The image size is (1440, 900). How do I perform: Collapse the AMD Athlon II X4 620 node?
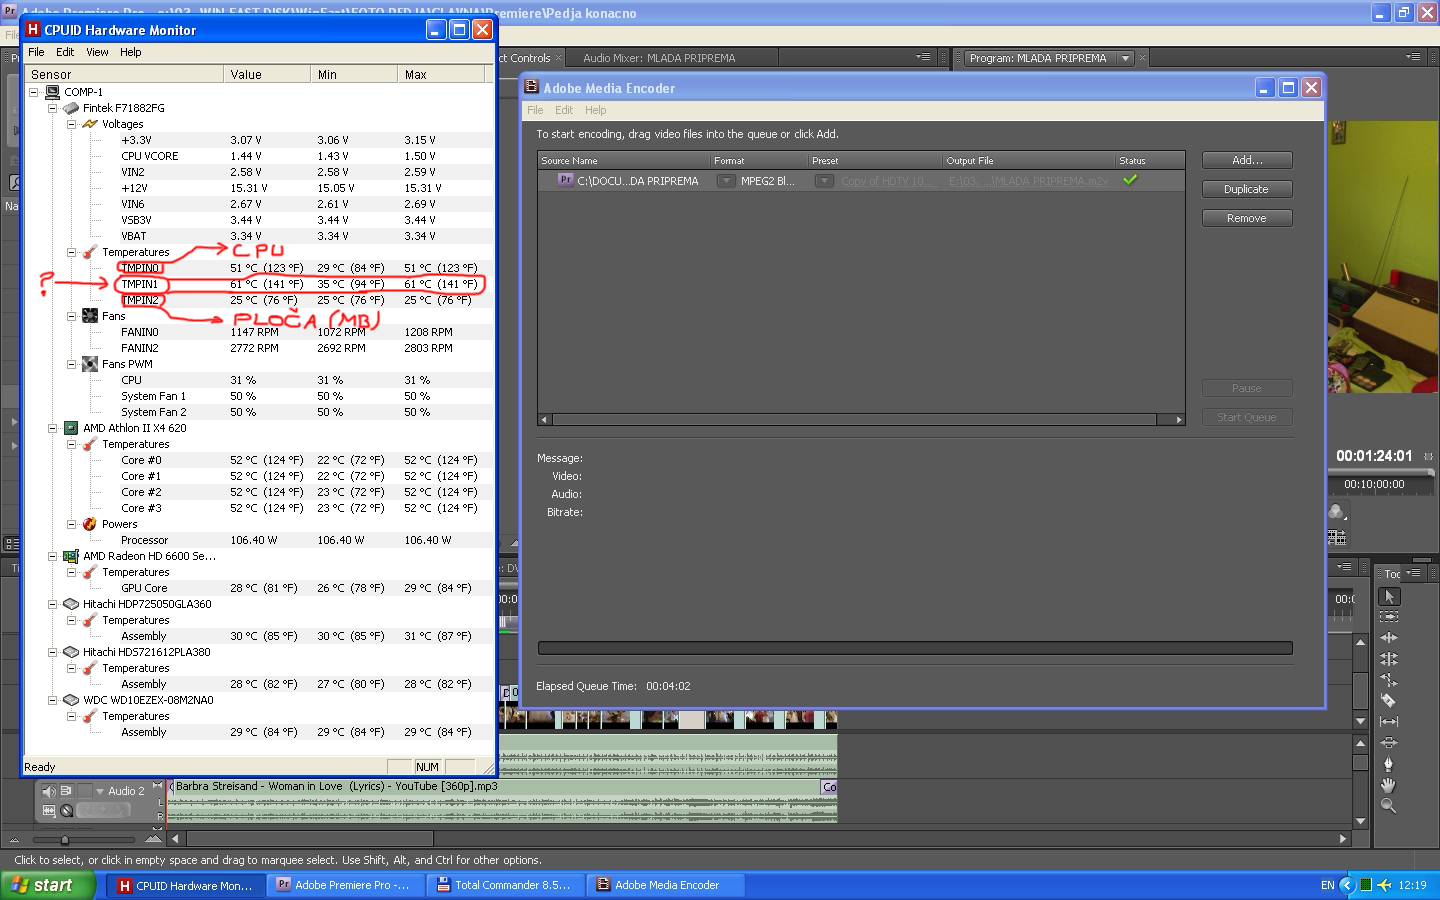52,428
